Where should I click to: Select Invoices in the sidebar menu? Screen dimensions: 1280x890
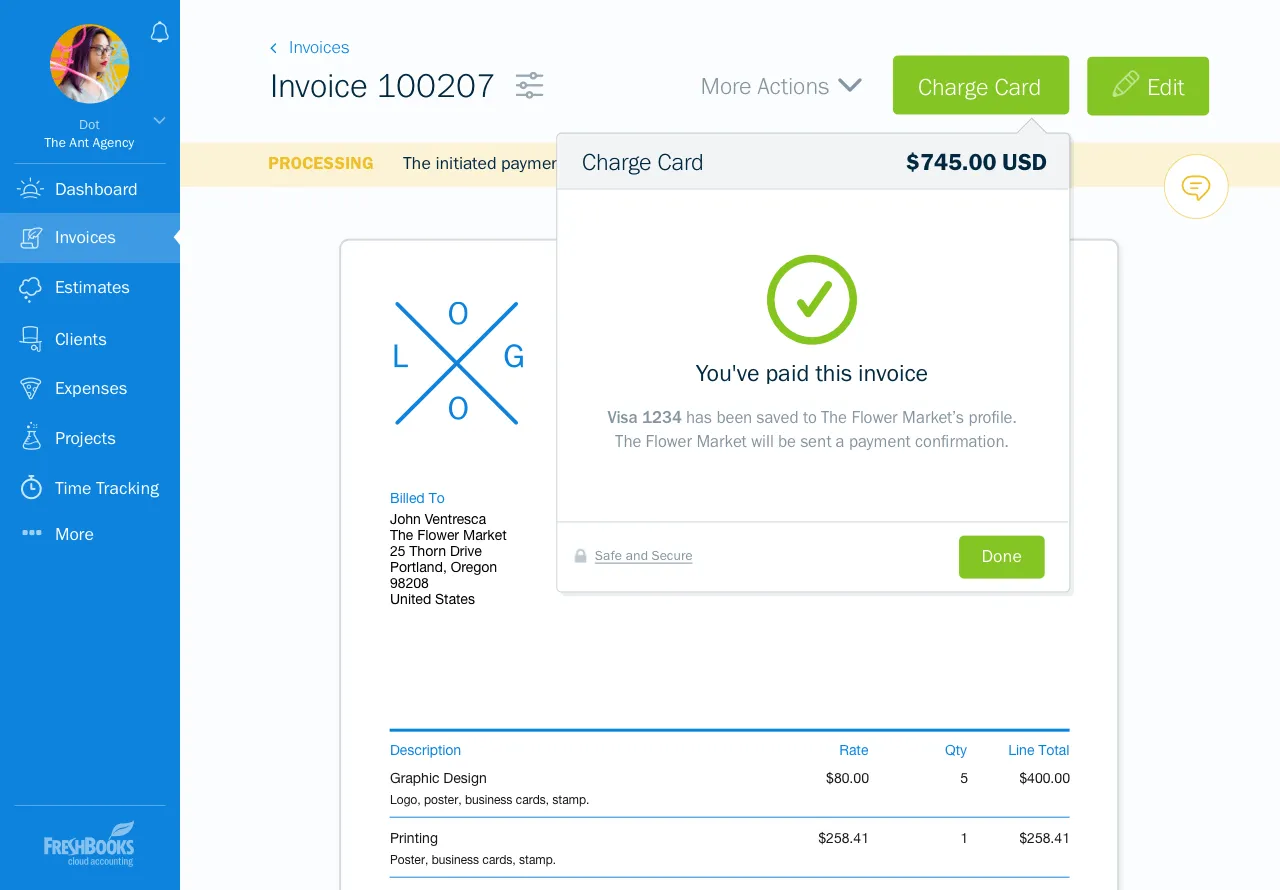[x=85, y=238]
